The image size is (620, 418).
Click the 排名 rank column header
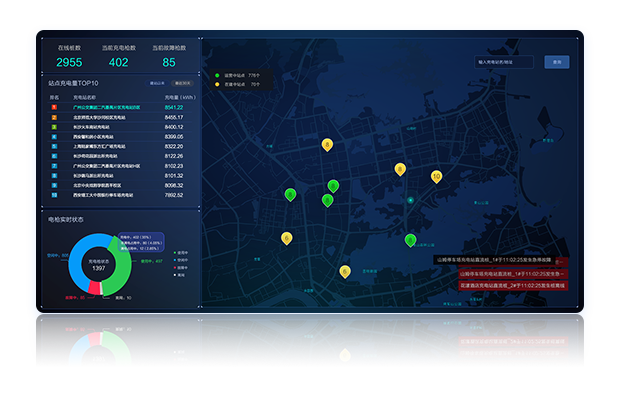coord(54,97)
